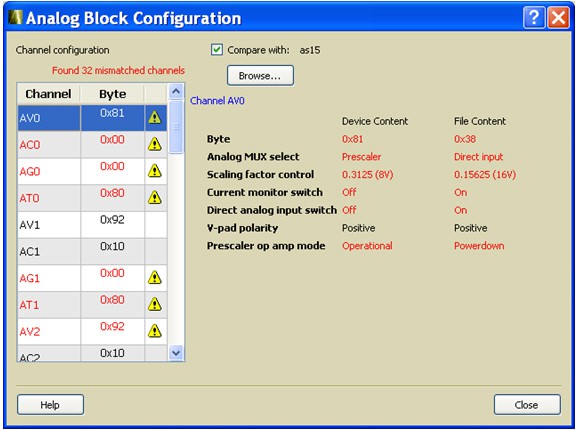Viewport: 576px width, 430px height.
Task: Click the 0x10 byte cell for AC1
Action: (x=112, y=252)
